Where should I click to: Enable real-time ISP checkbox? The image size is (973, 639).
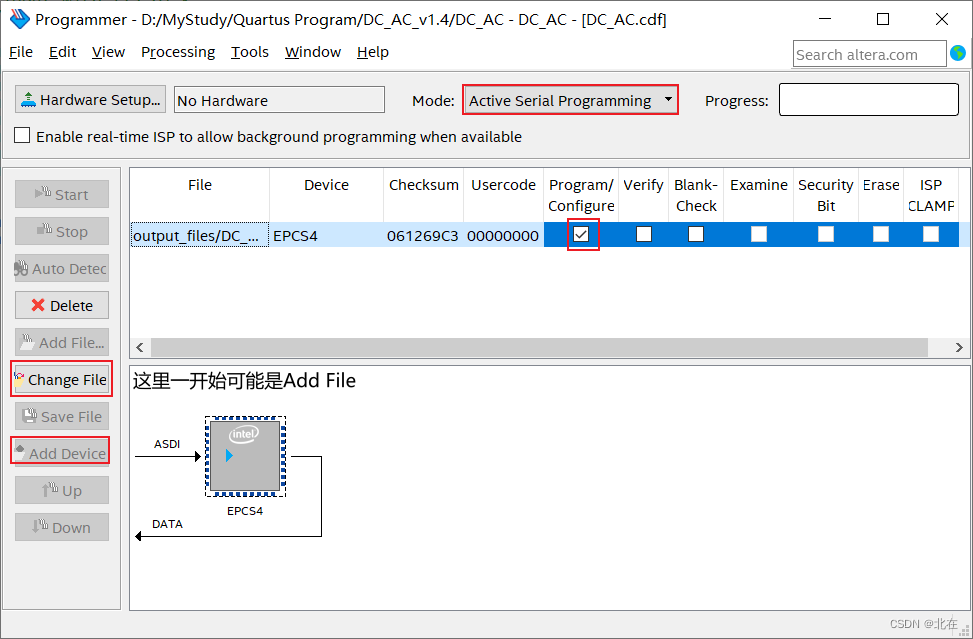coord(22,135)
